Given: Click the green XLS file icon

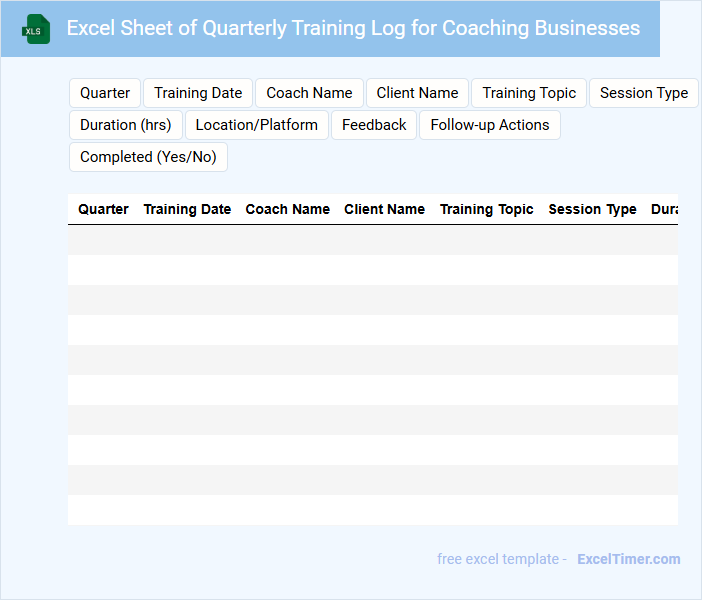Looking at the screenshot, I should tap(36, 29).
